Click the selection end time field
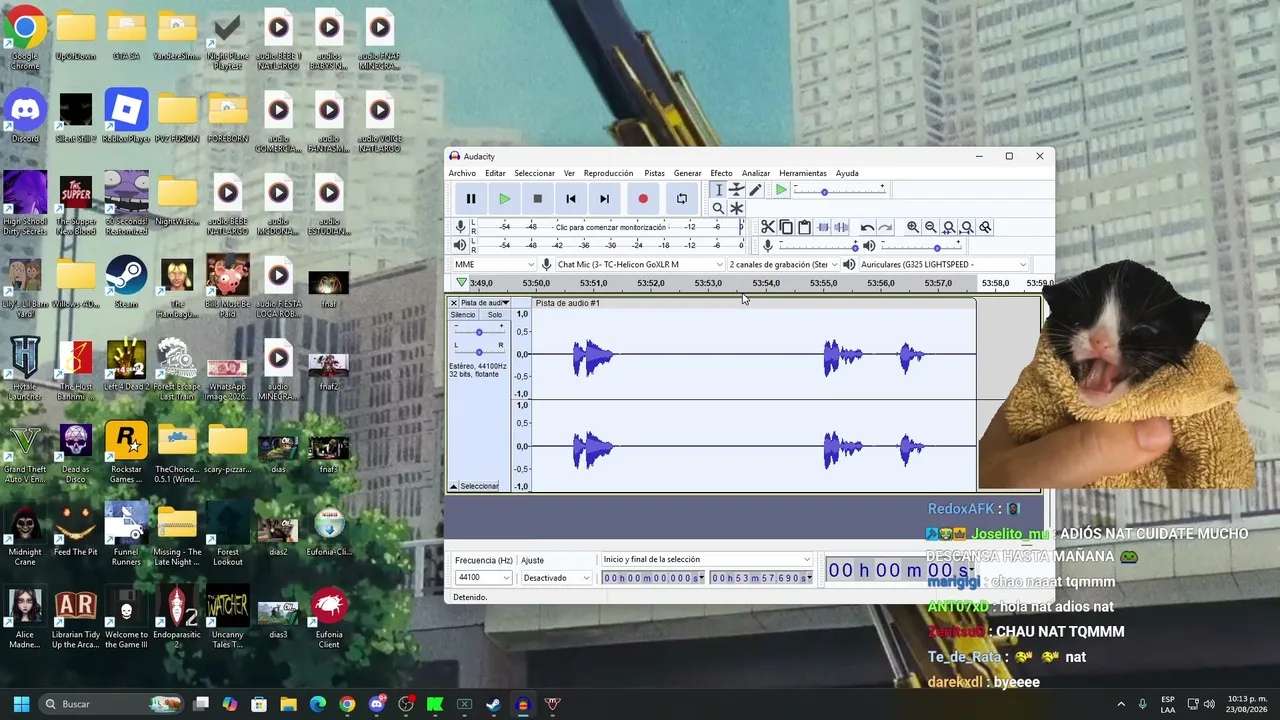 [x=761, y=578]
